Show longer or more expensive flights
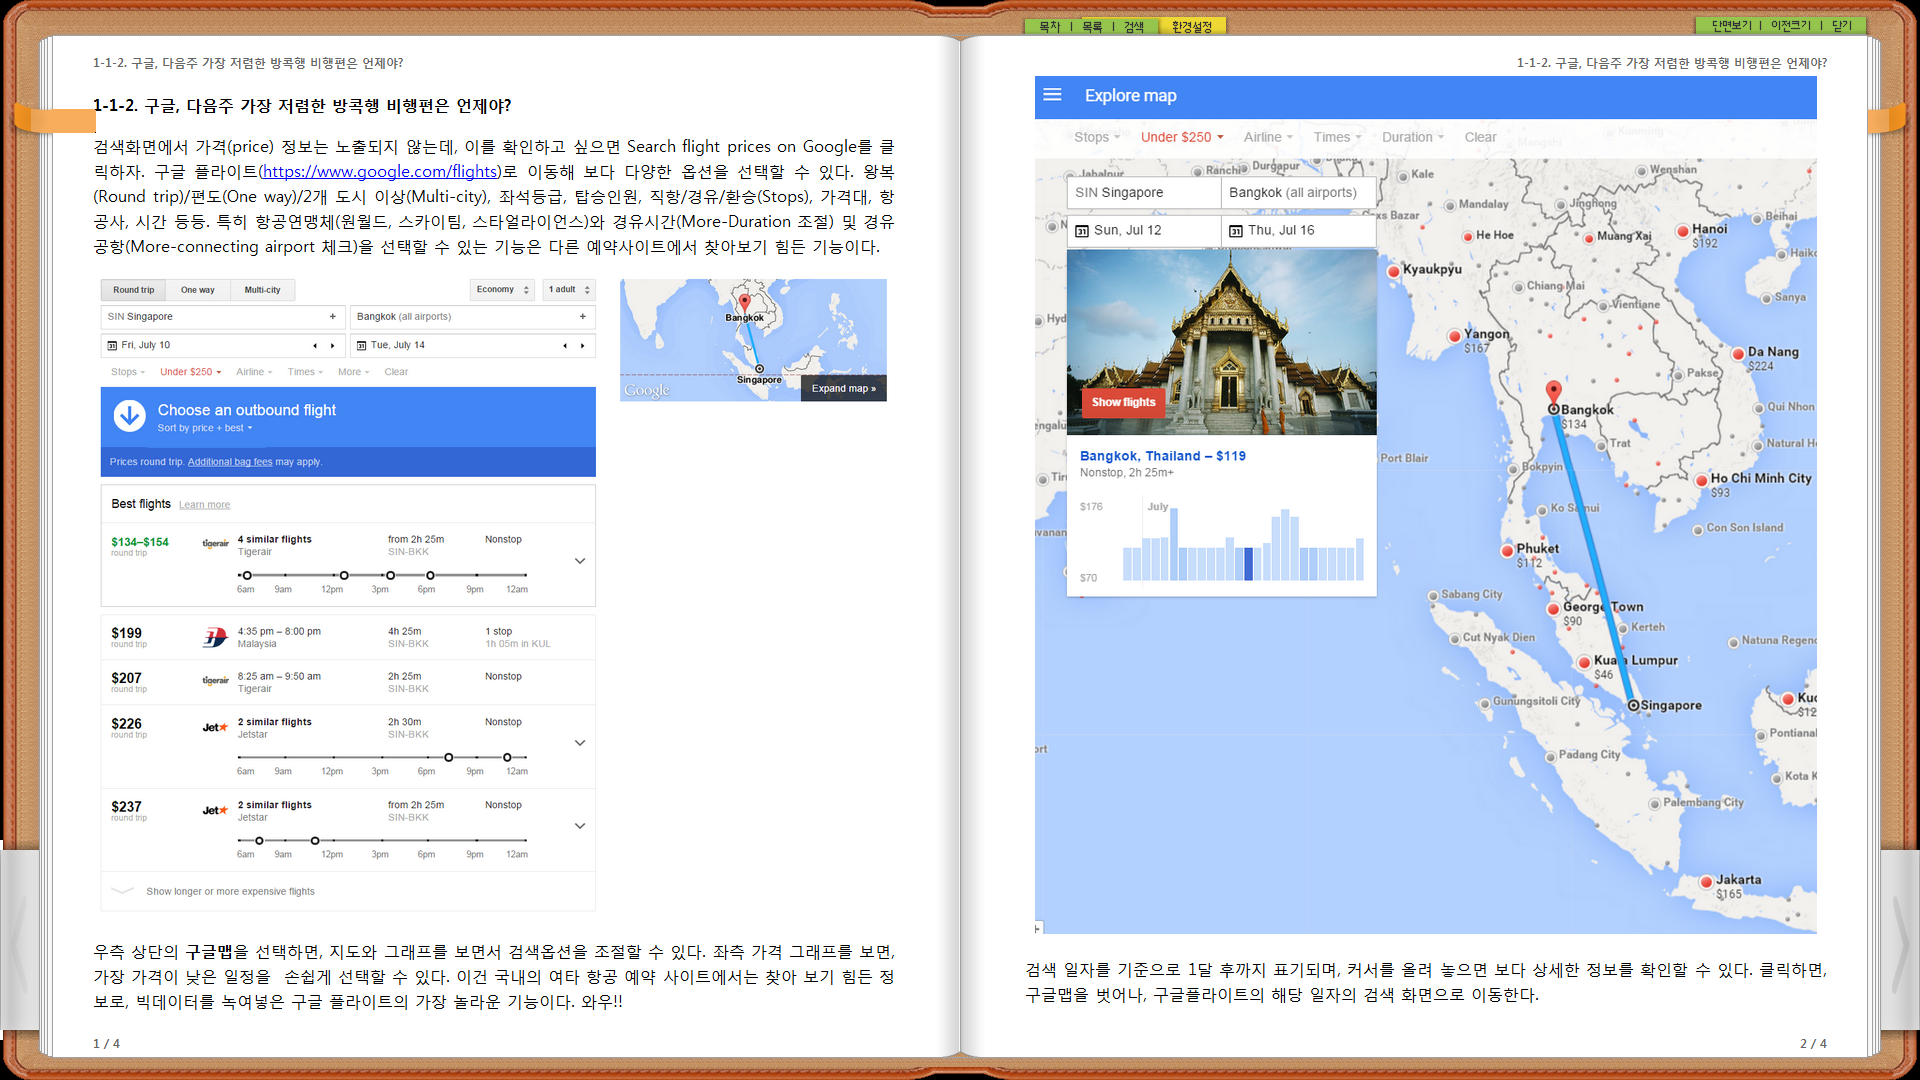 point(230,891)
